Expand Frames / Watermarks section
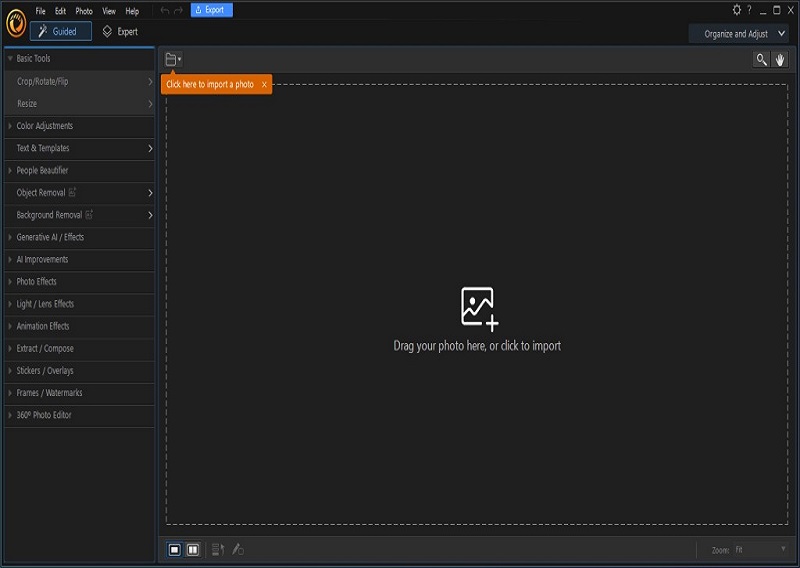800x568 pixels. 80,392
